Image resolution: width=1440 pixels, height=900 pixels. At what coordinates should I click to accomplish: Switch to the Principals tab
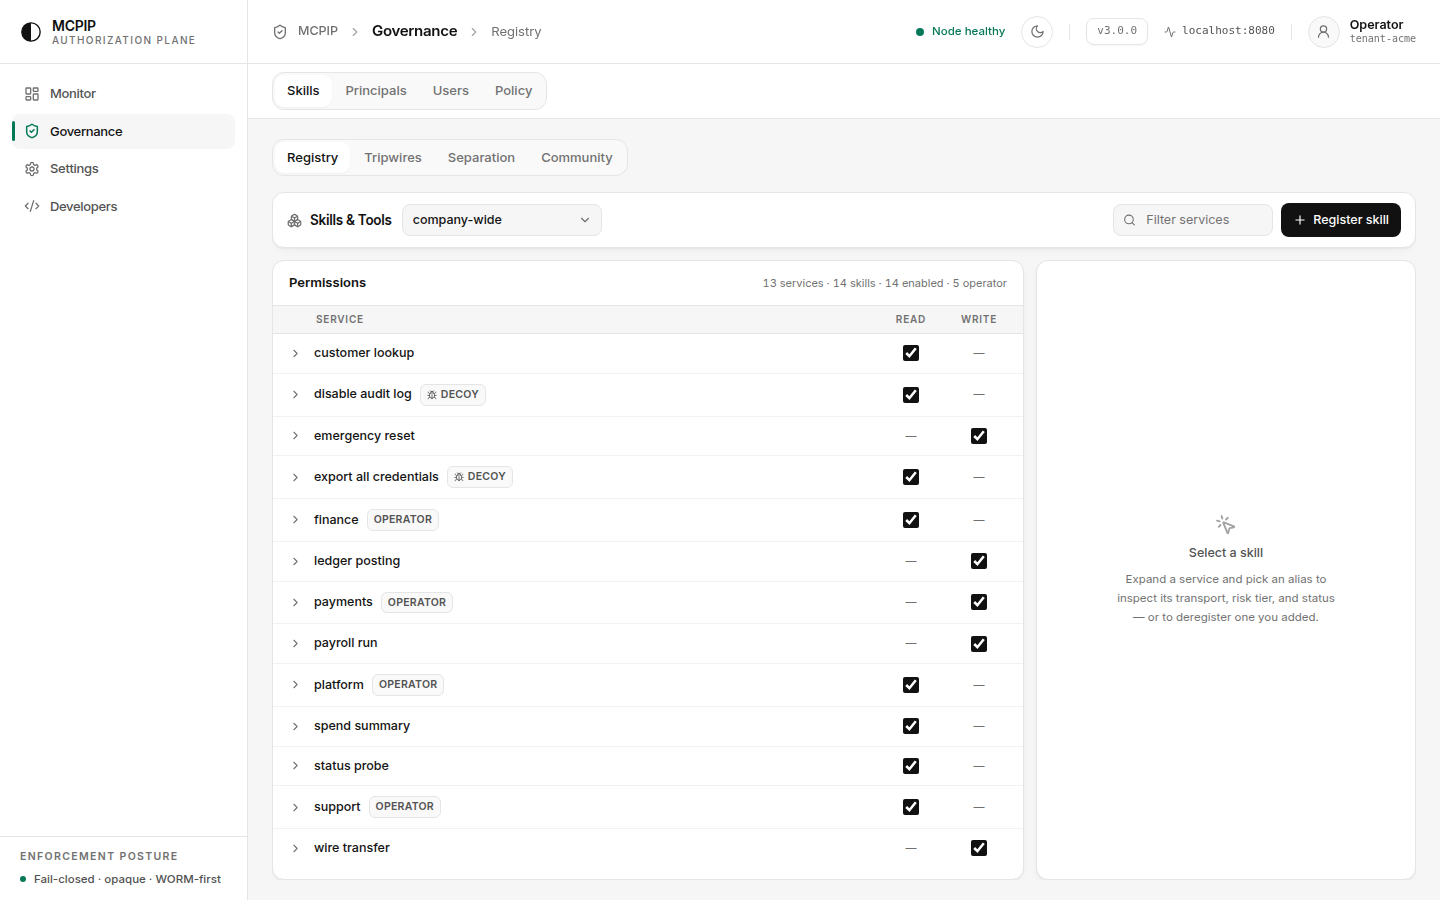[x=376, y=91]
